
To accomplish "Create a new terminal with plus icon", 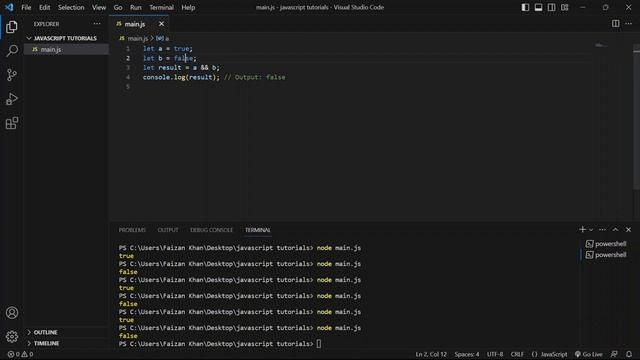I will pyautogui.click(x=582, y=229).
